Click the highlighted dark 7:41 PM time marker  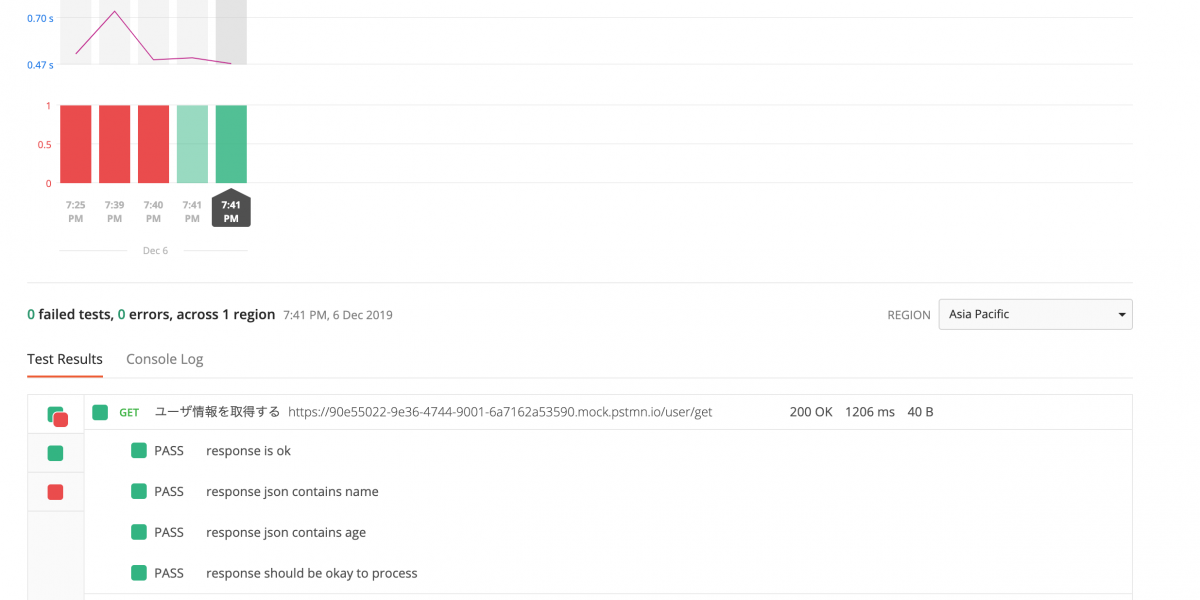(x=231, y=210)
